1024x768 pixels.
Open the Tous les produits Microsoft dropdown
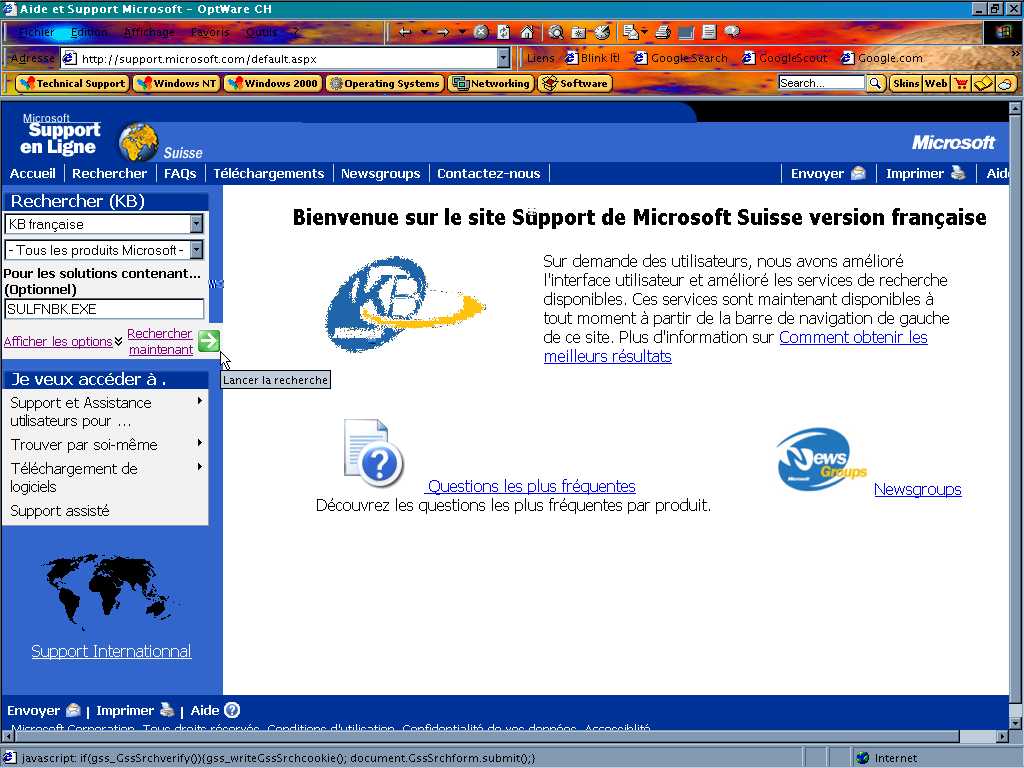pos(104,250)
